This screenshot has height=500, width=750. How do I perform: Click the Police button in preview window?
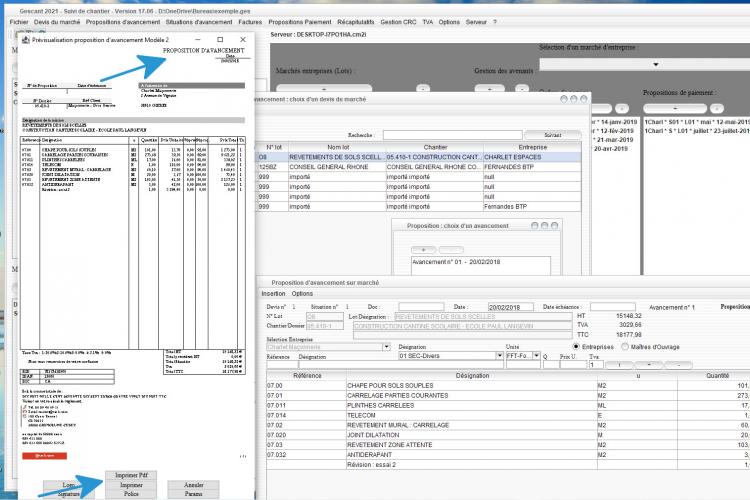click(131, 494)
